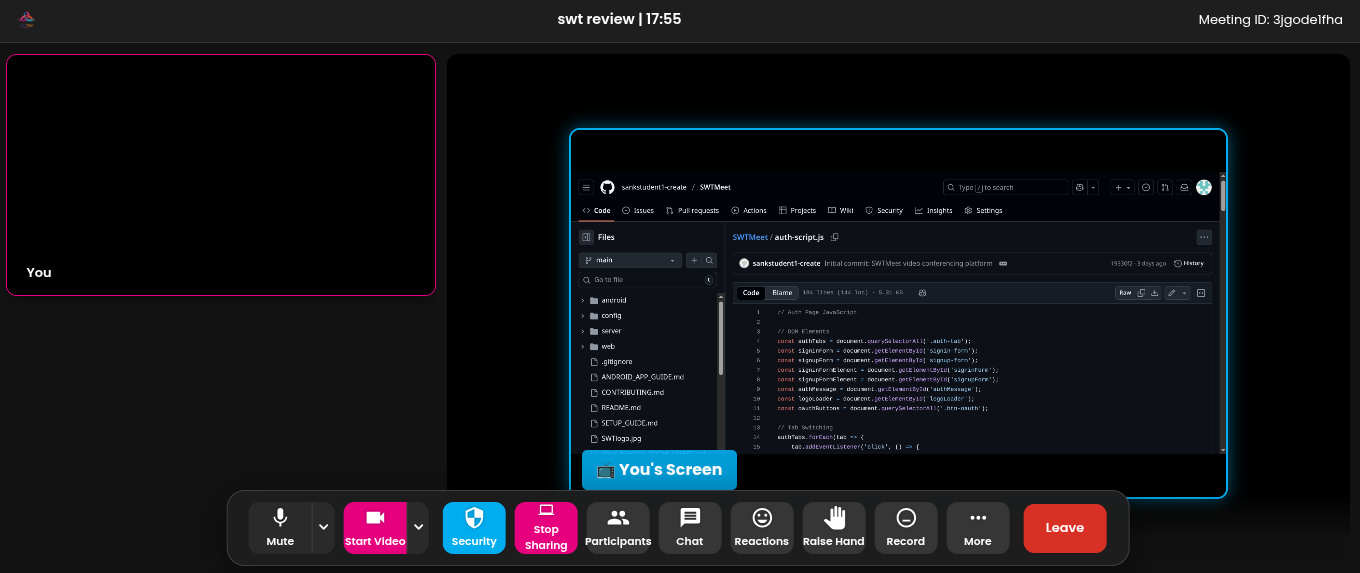Click the "You" video thumbnail

[x=221, y=175]
